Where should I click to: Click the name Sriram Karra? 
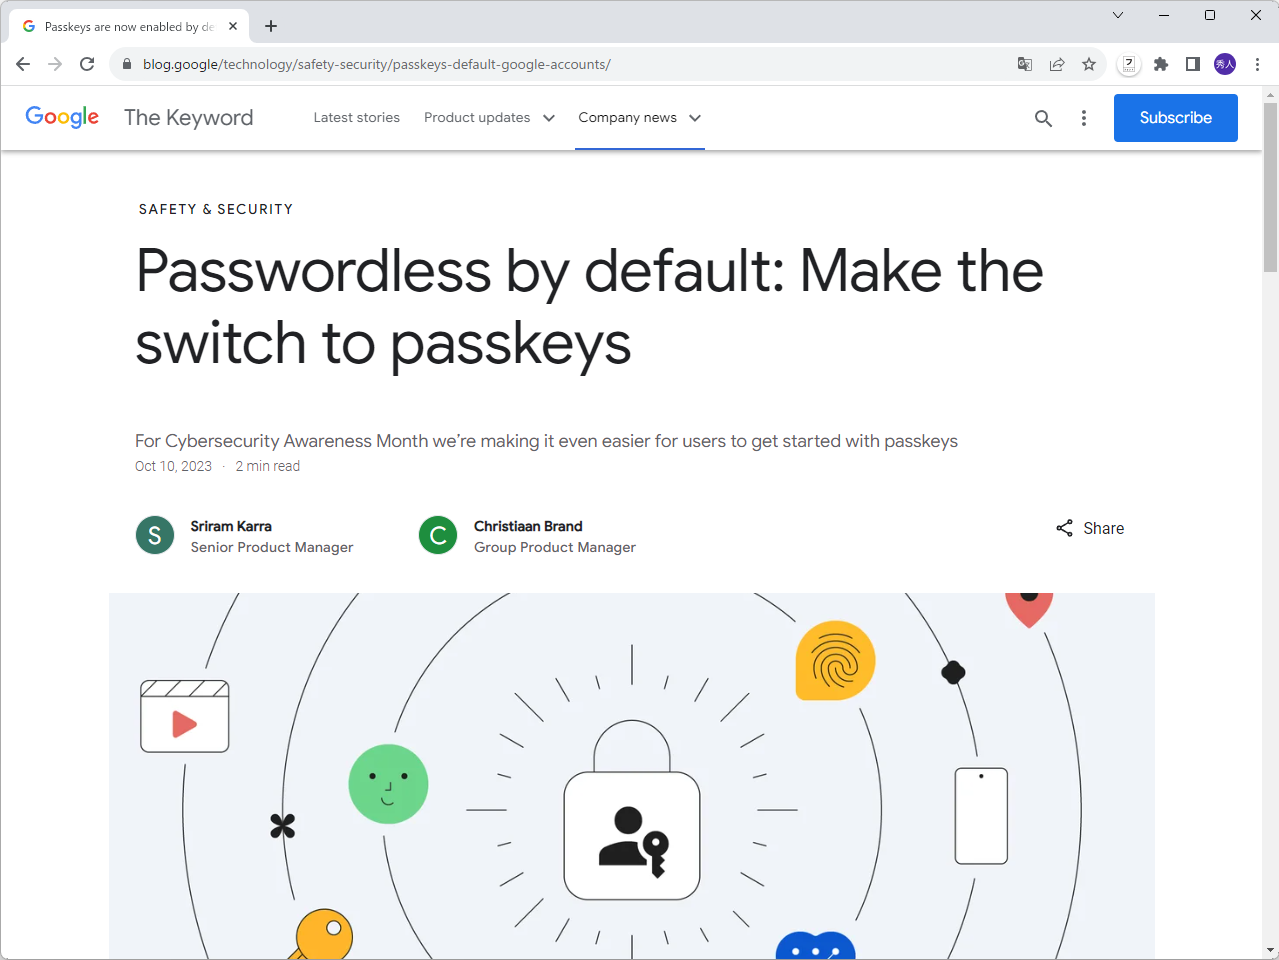coord(231,526)
